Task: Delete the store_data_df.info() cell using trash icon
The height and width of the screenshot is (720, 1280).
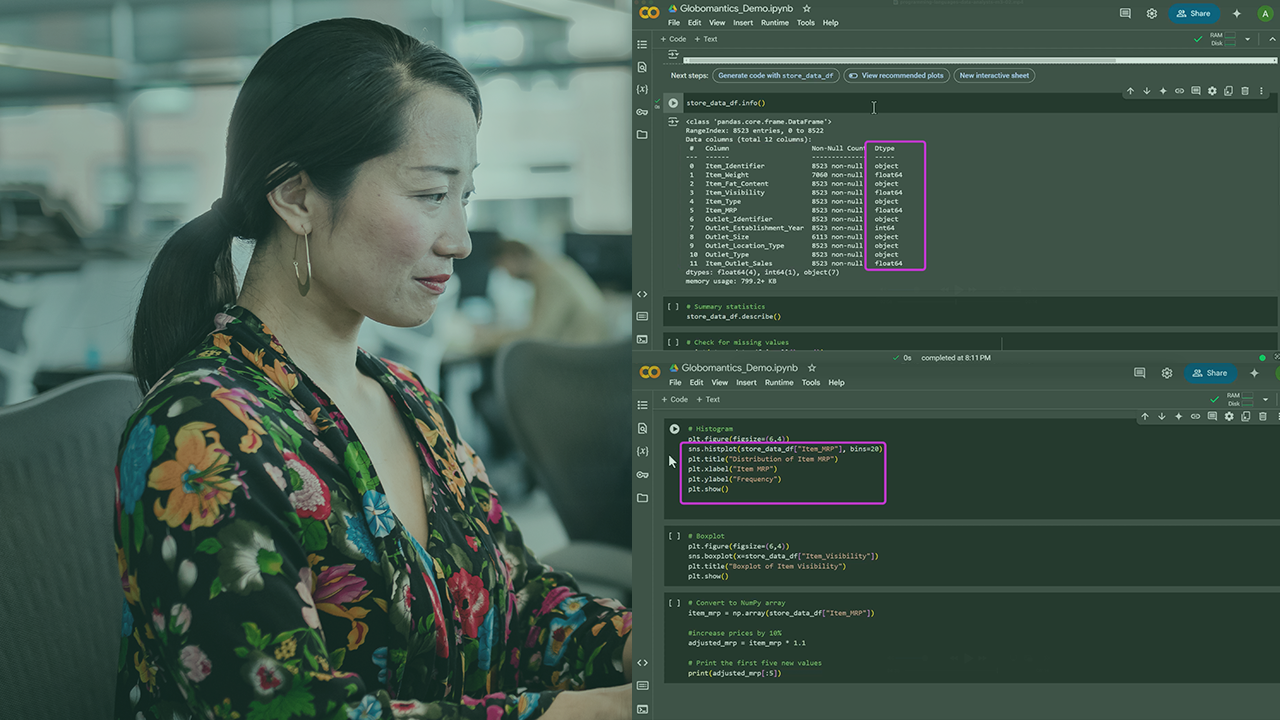Action: point(1245,91)
